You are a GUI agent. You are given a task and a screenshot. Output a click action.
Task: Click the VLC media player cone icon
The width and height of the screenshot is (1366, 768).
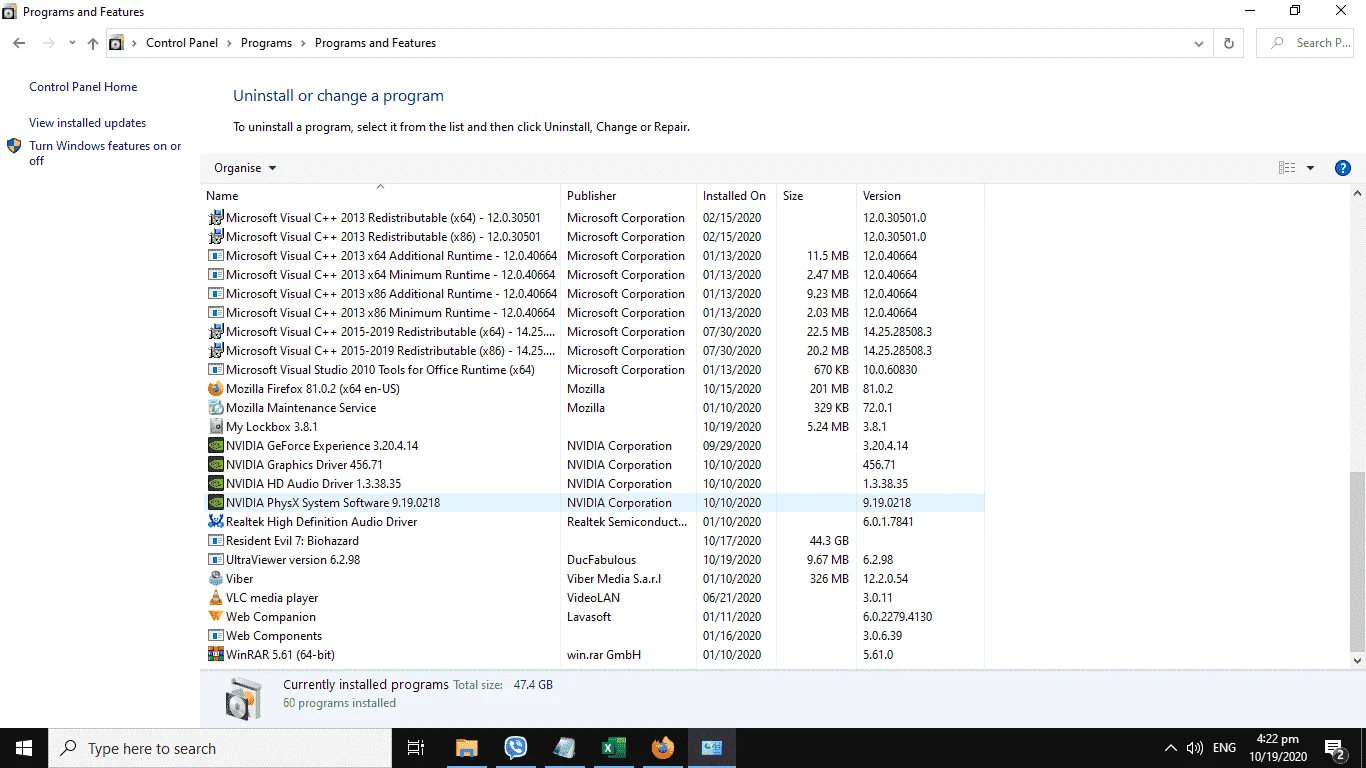coord(215,598)
